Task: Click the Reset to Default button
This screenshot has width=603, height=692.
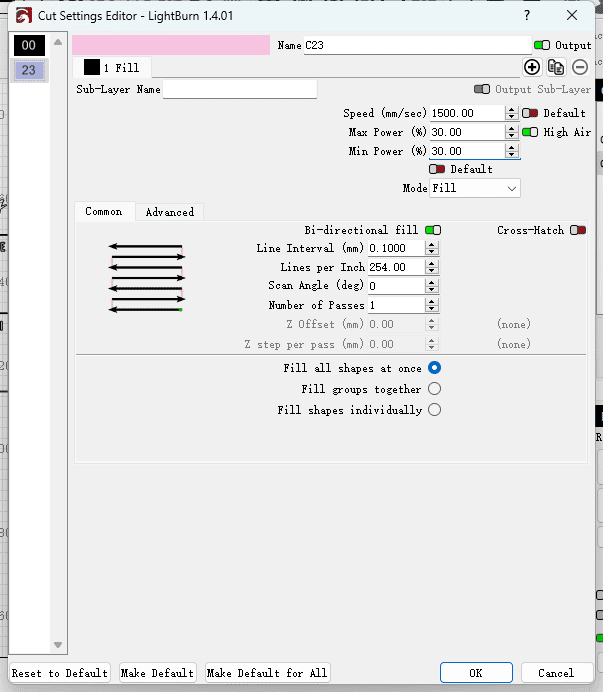Action: coord(60,673)
